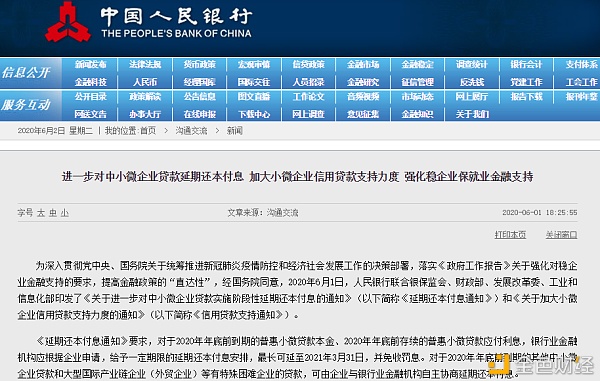This screenshot has width=600, height=381.
Task: Click the People's Bank of China red logo
Action: pyautogui.click(x=68, y=22)
